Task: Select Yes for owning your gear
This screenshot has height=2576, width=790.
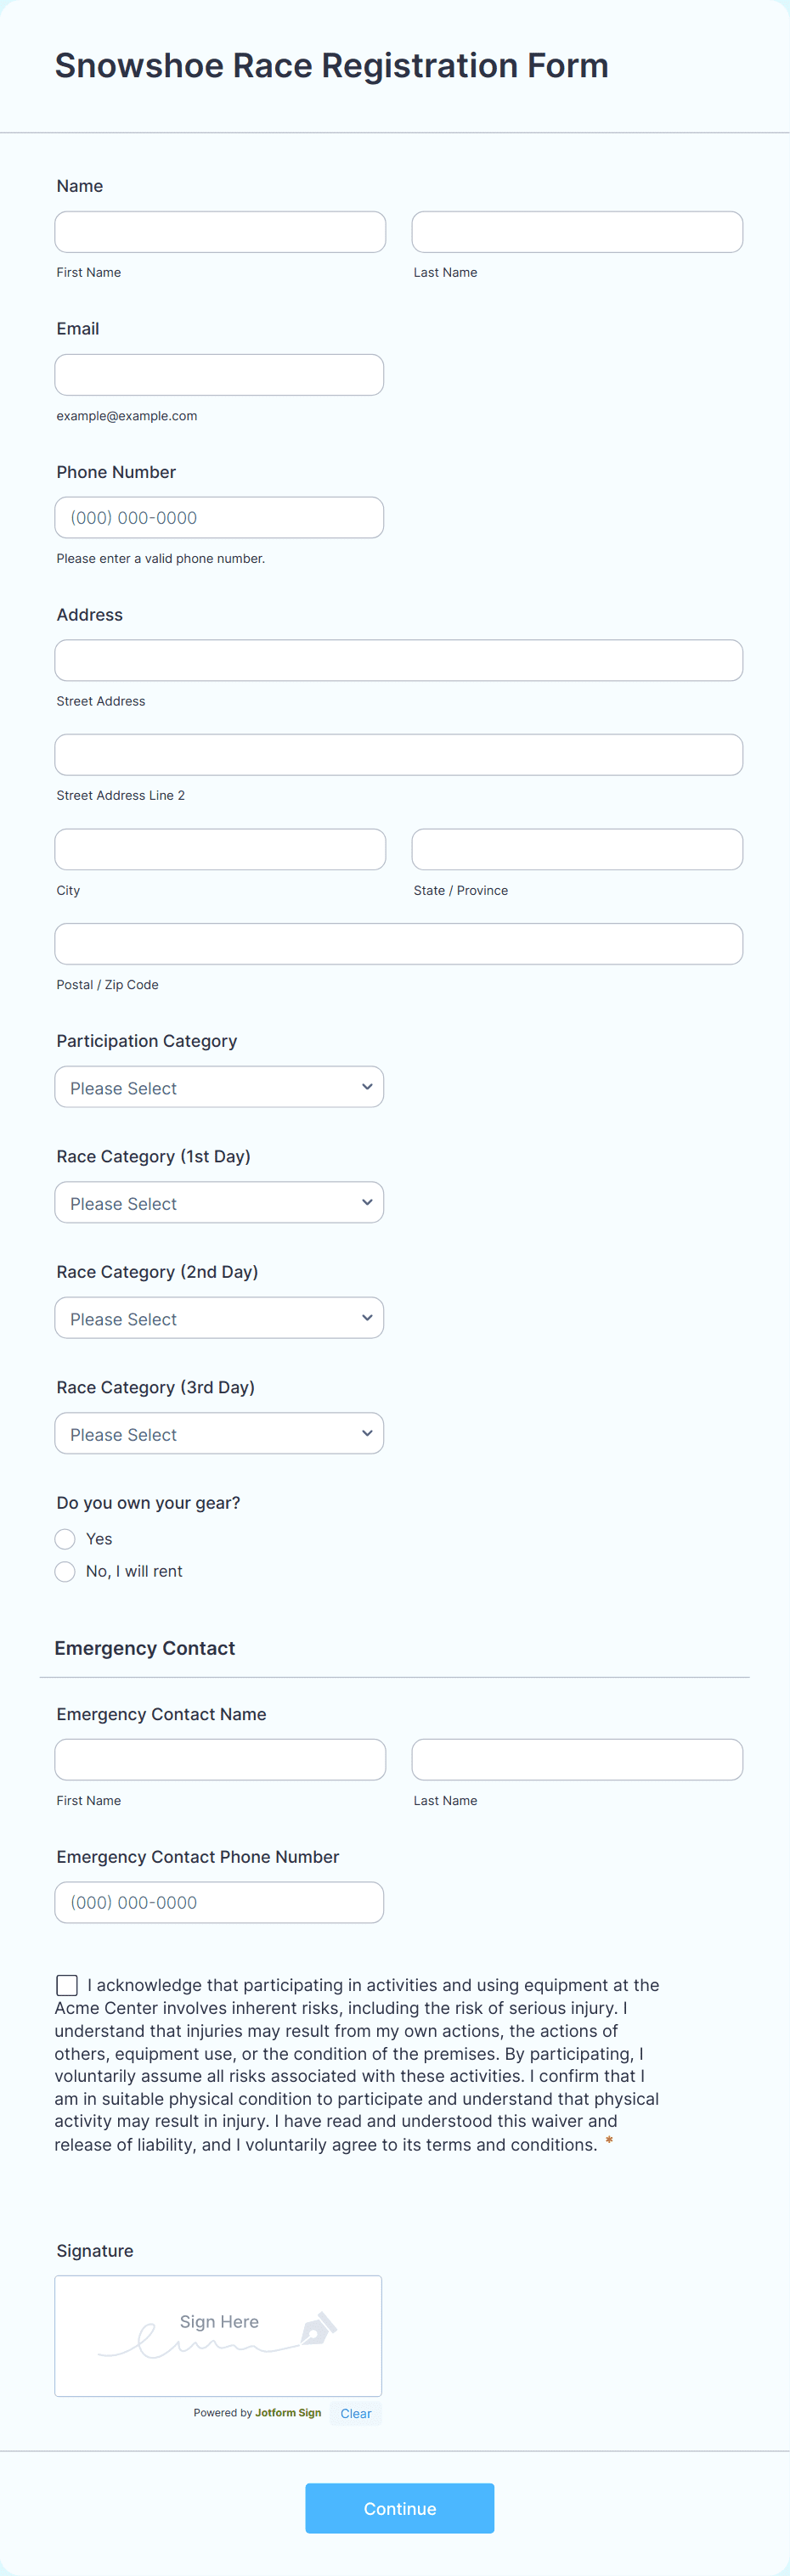Action: click(65, 1539)
